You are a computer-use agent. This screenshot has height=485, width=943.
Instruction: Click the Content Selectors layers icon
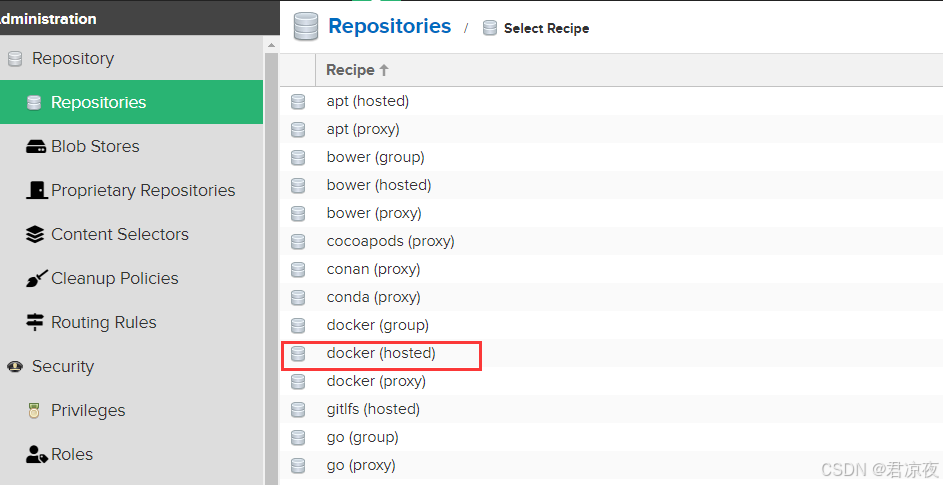point(36,234)
